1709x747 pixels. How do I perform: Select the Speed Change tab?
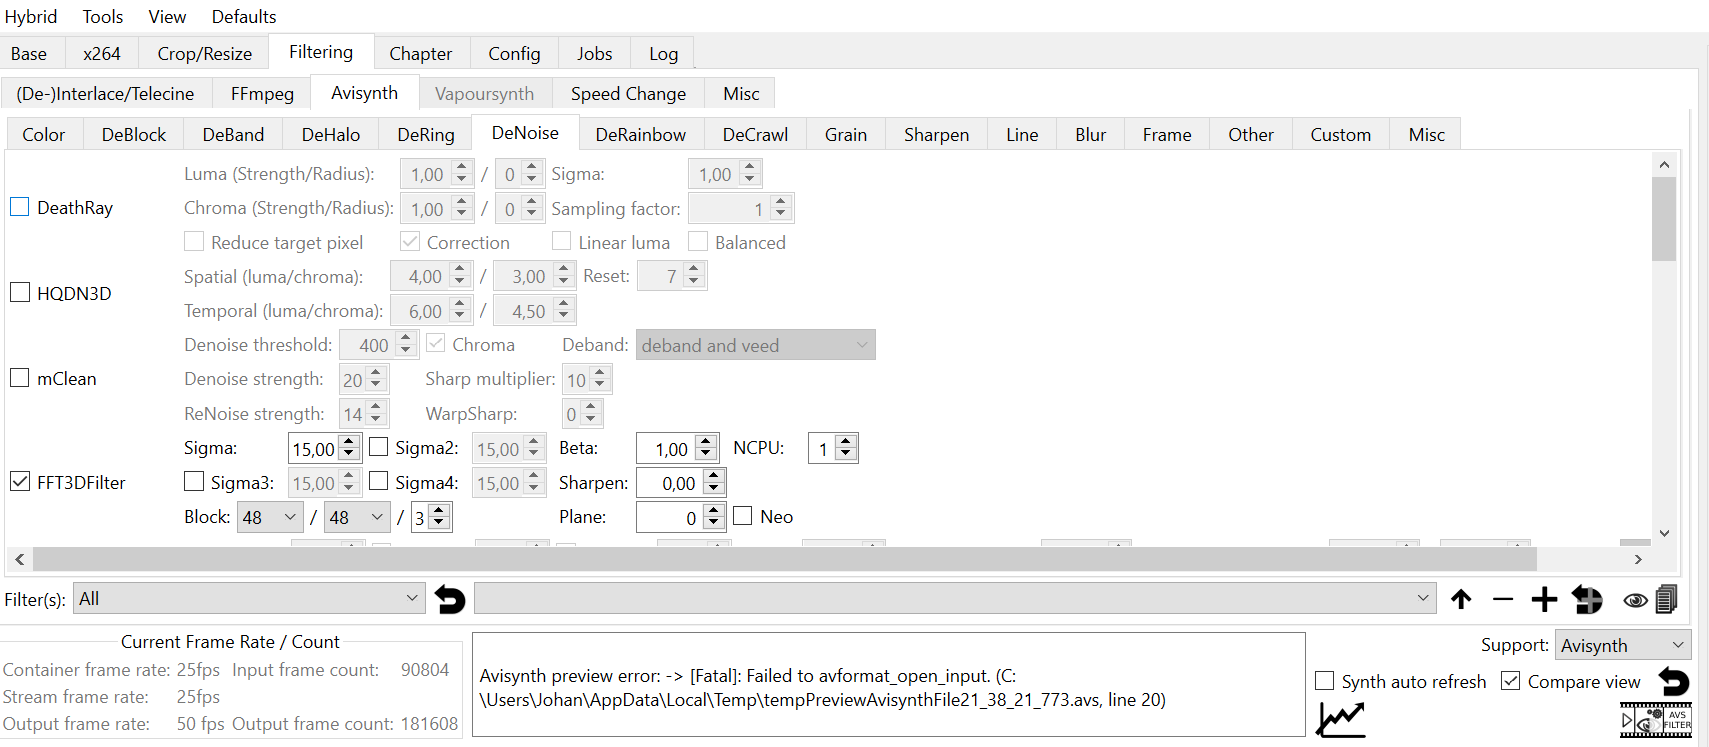tap(627, 93)
